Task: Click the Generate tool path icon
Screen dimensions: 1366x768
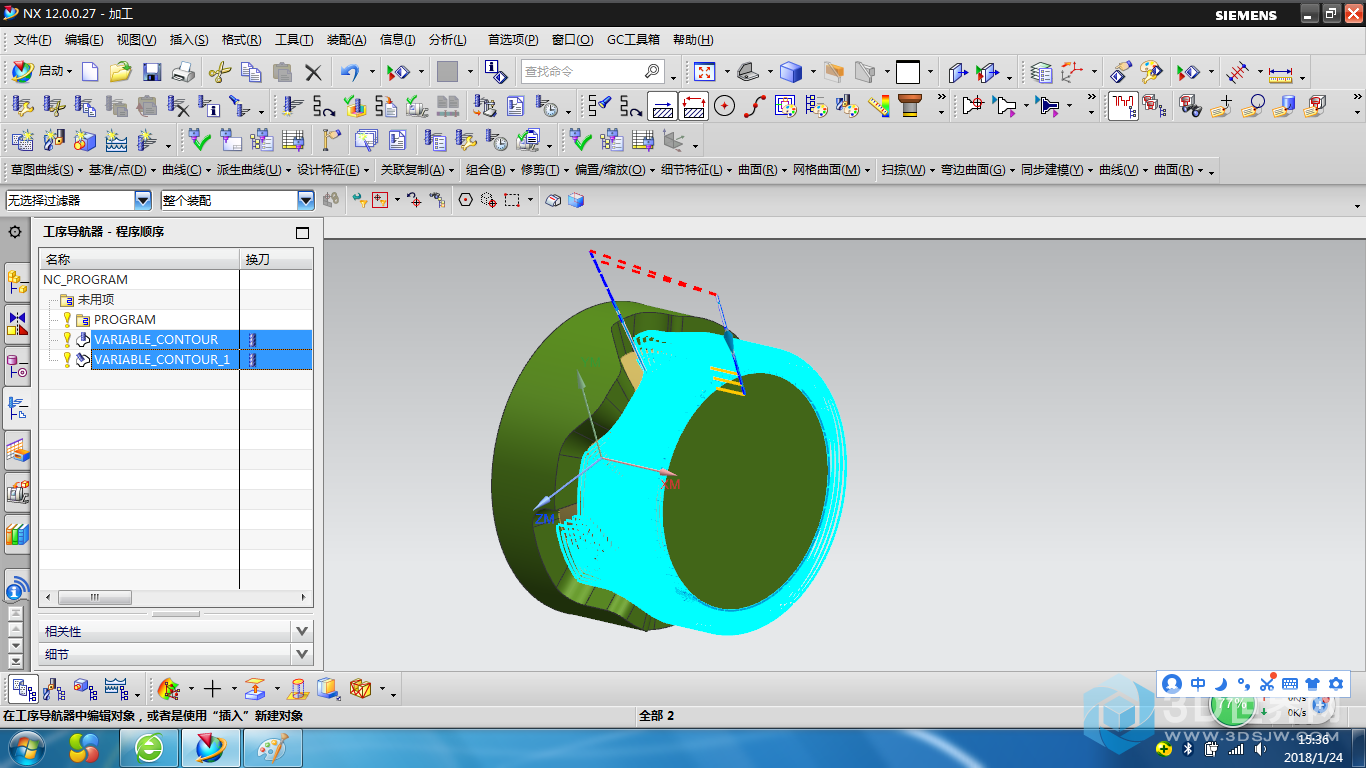Action: [291, 105]
